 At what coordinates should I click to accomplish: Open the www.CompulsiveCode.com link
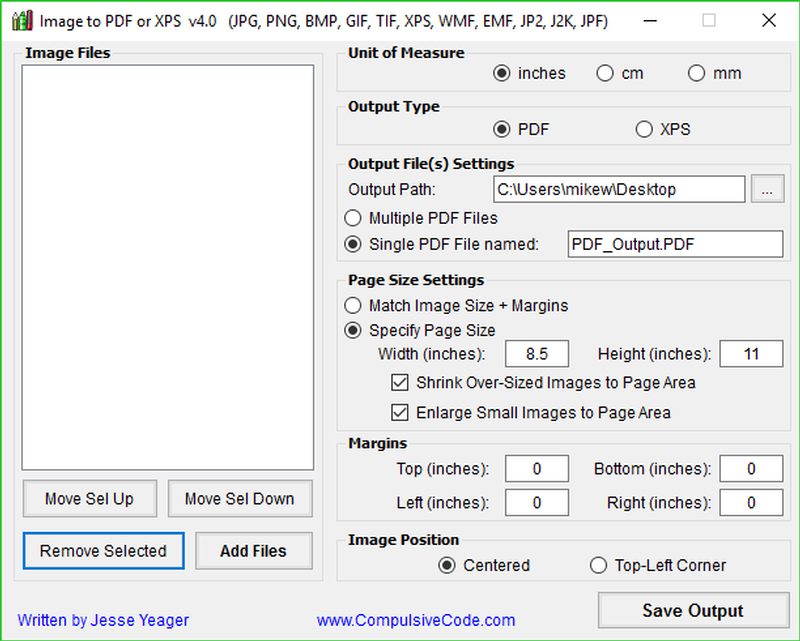coord(416,620)
